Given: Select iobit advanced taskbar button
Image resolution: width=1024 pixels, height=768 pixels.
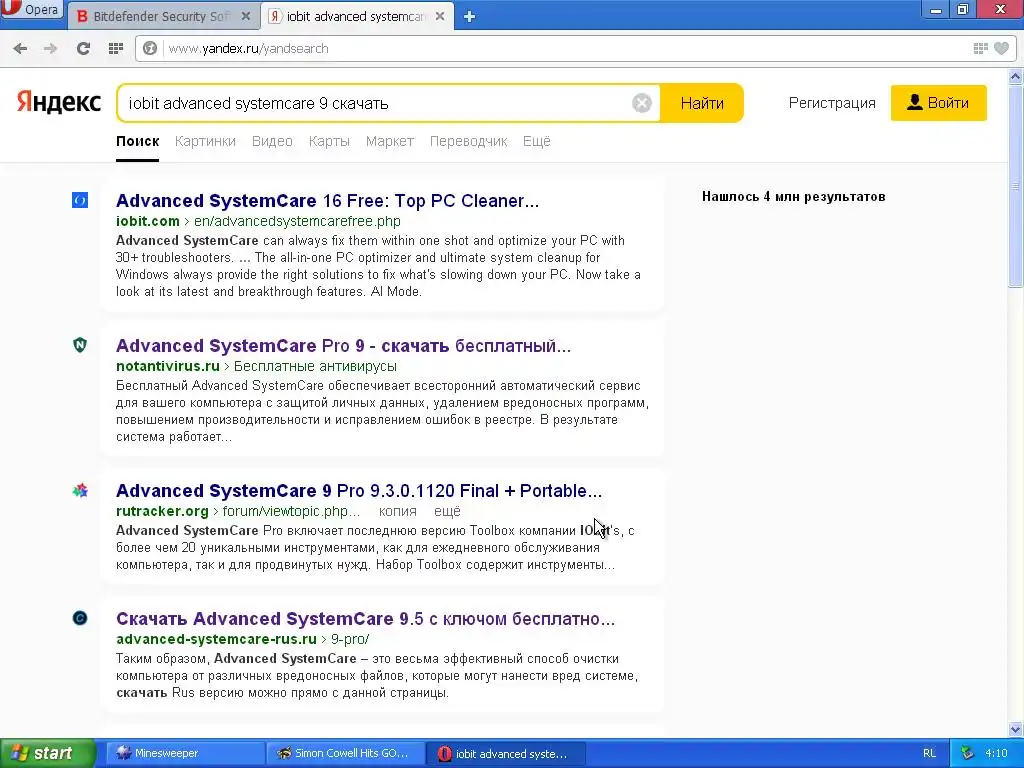Looking at the screenshot, I should 505,753.
